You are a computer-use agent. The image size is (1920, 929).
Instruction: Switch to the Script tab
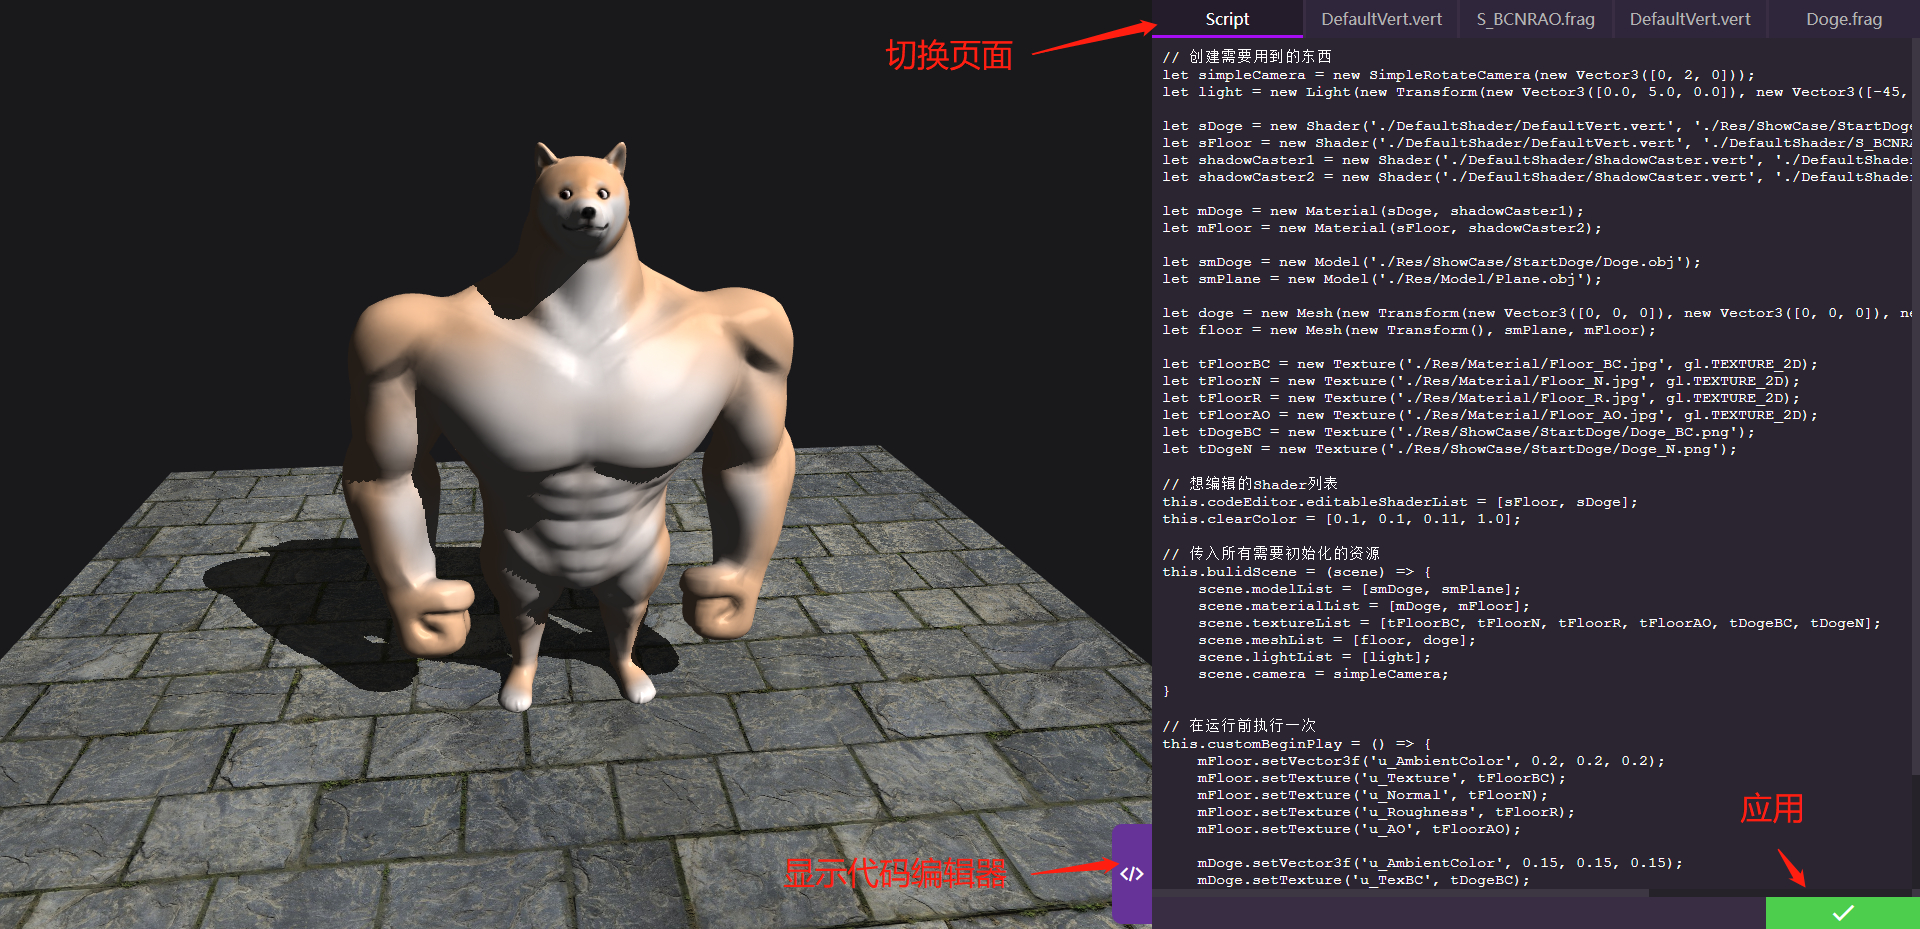1227,19
